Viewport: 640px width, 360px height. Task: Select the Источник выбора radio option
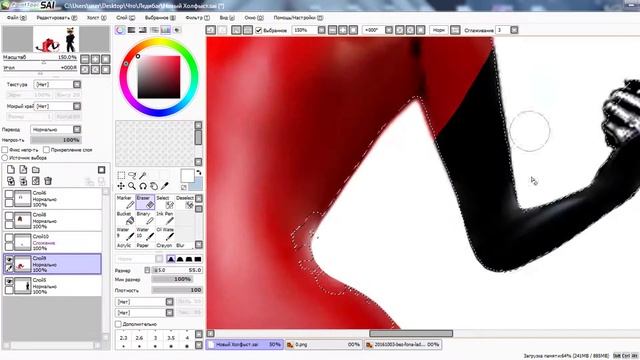pyautogui.click(x=5, y=158)
